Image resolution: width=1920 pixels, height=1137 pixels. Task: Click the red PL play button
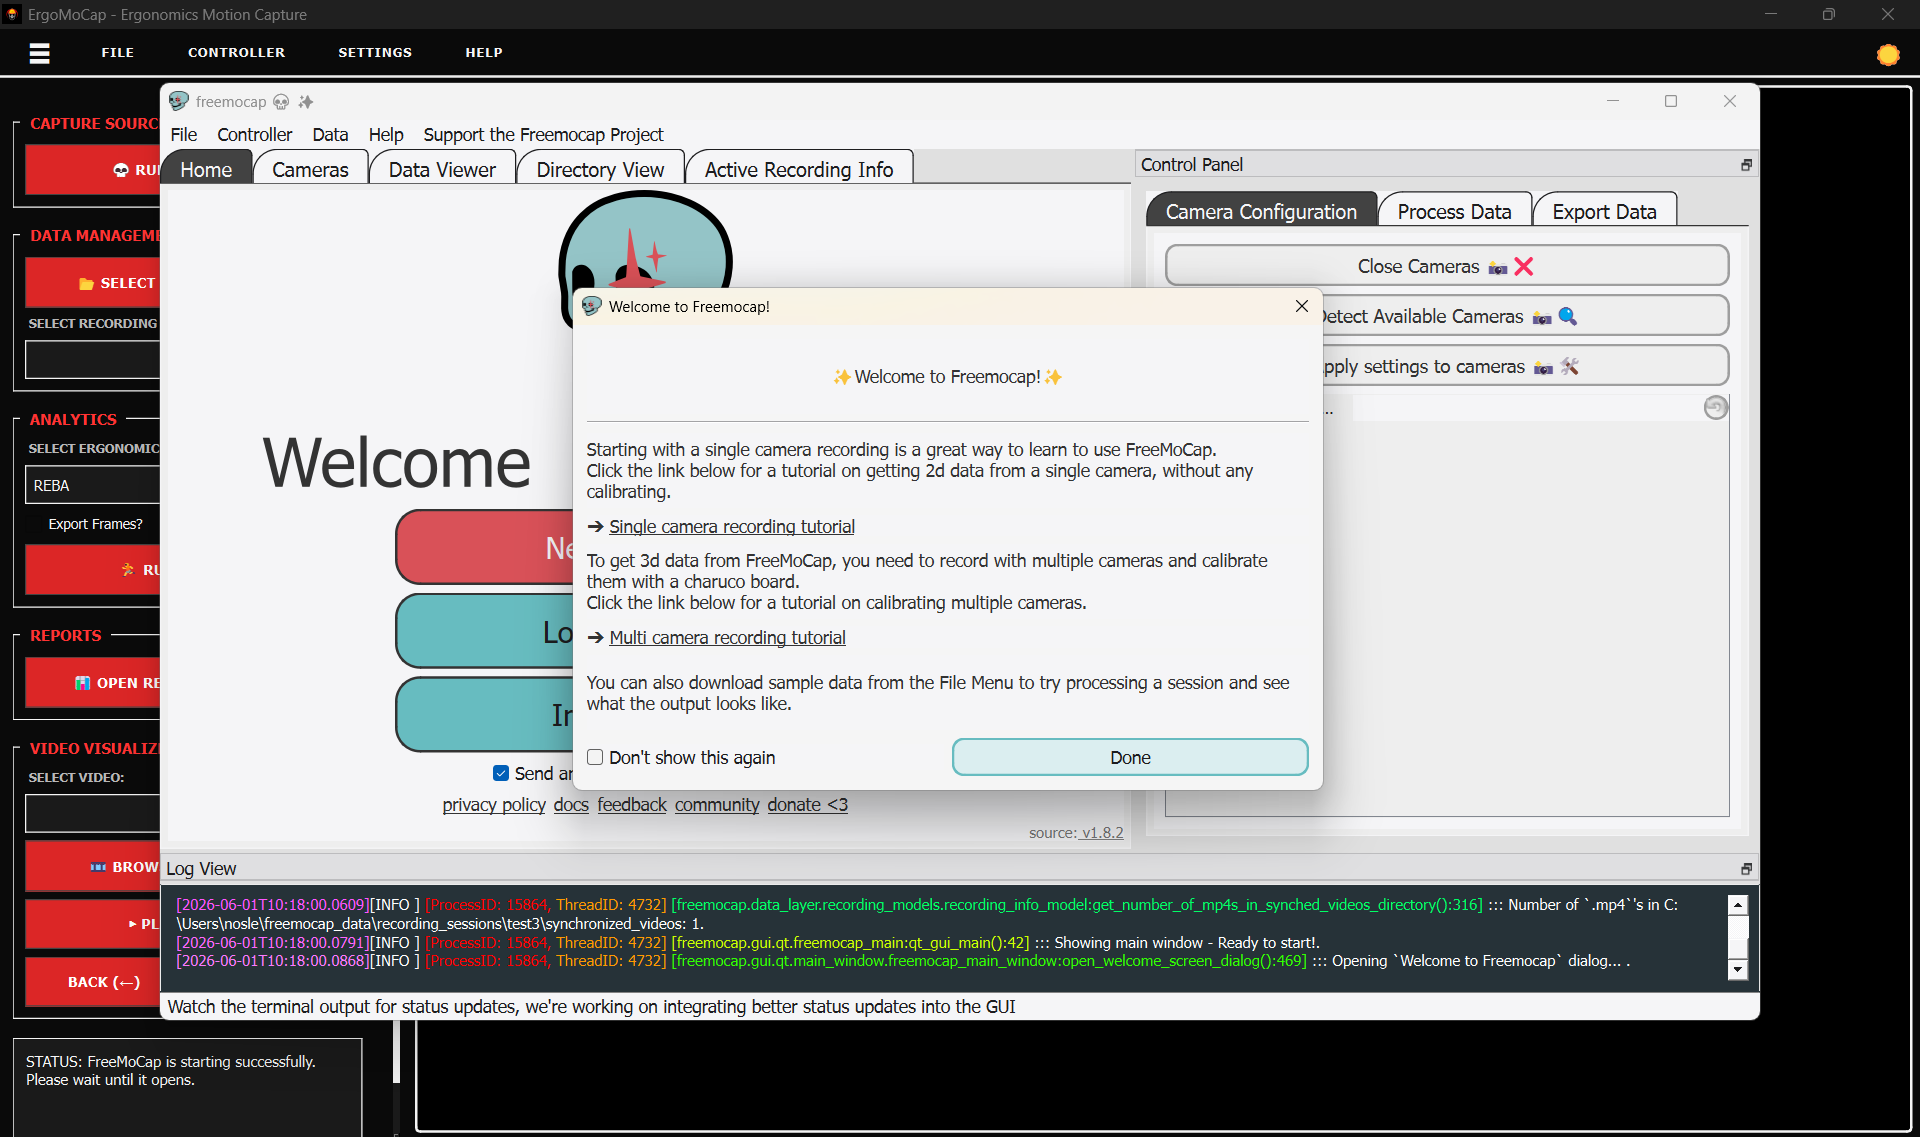tap(92, 924)
